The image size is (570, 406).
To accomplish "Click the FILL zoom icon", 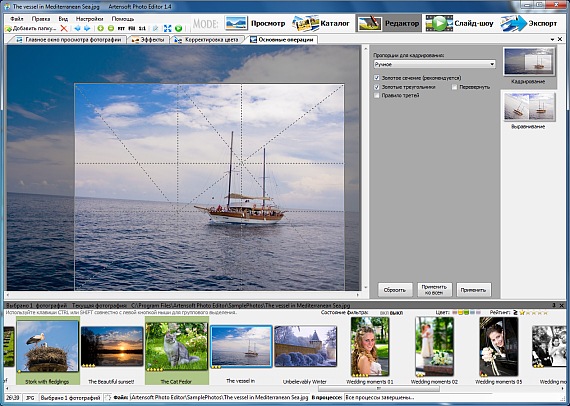I will pos(132,28).
